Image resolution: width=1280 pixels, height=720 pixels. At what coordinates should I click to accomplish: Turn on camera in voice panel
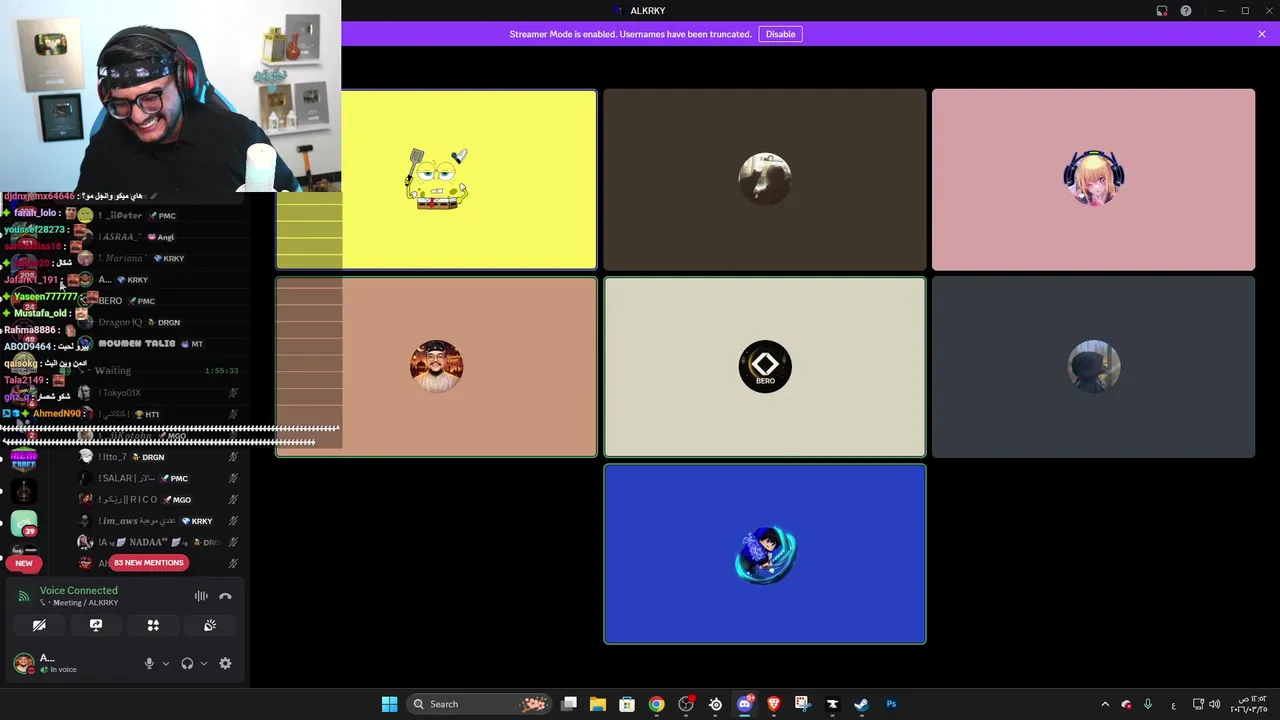[39, 625]
